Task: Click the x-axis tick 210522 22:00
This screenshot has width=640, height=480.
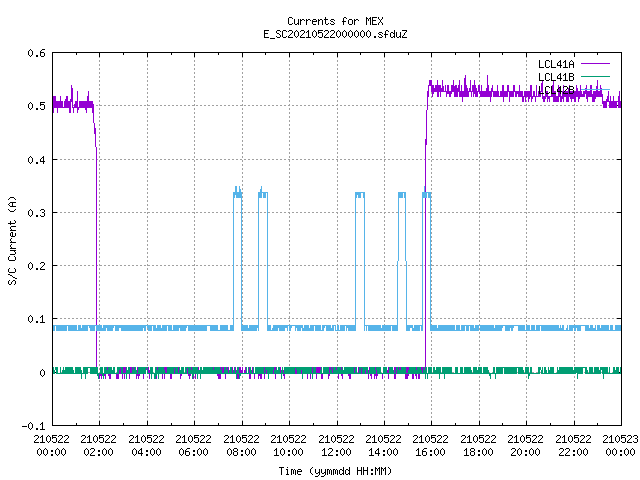Action: coord(573,445)
